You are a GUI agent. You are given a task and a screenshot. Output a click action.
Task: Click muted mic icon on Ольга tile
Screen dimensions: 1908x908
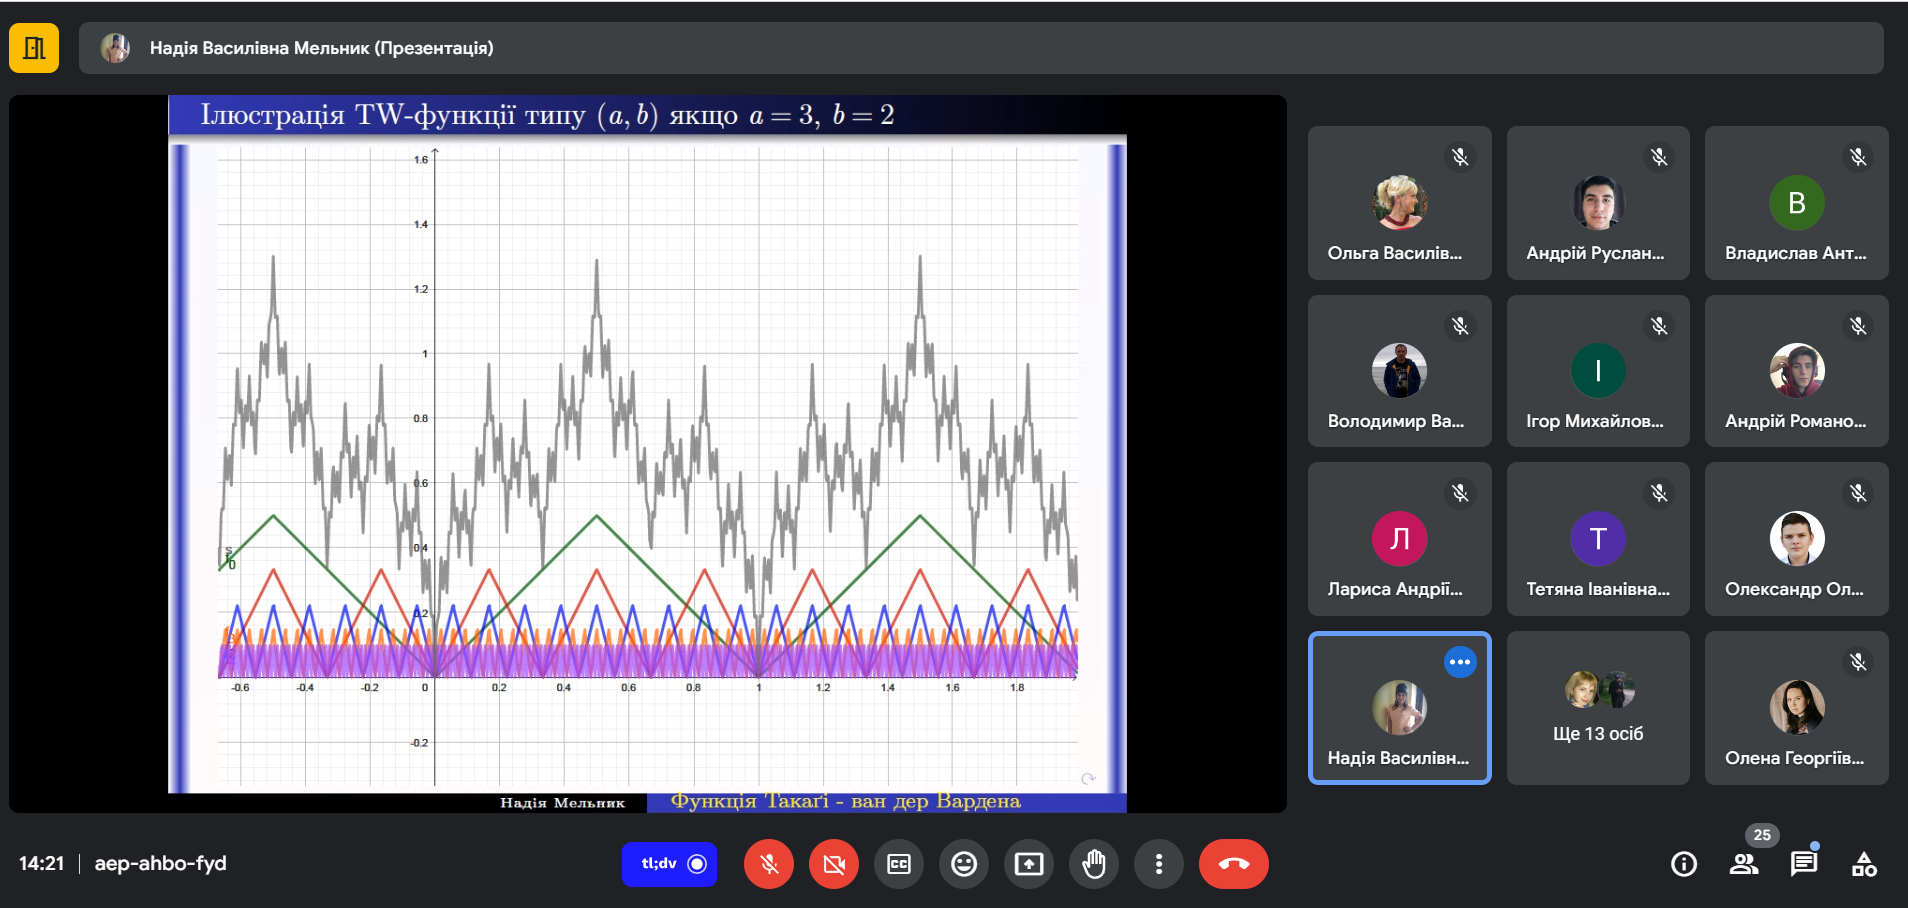(1460, 157)
